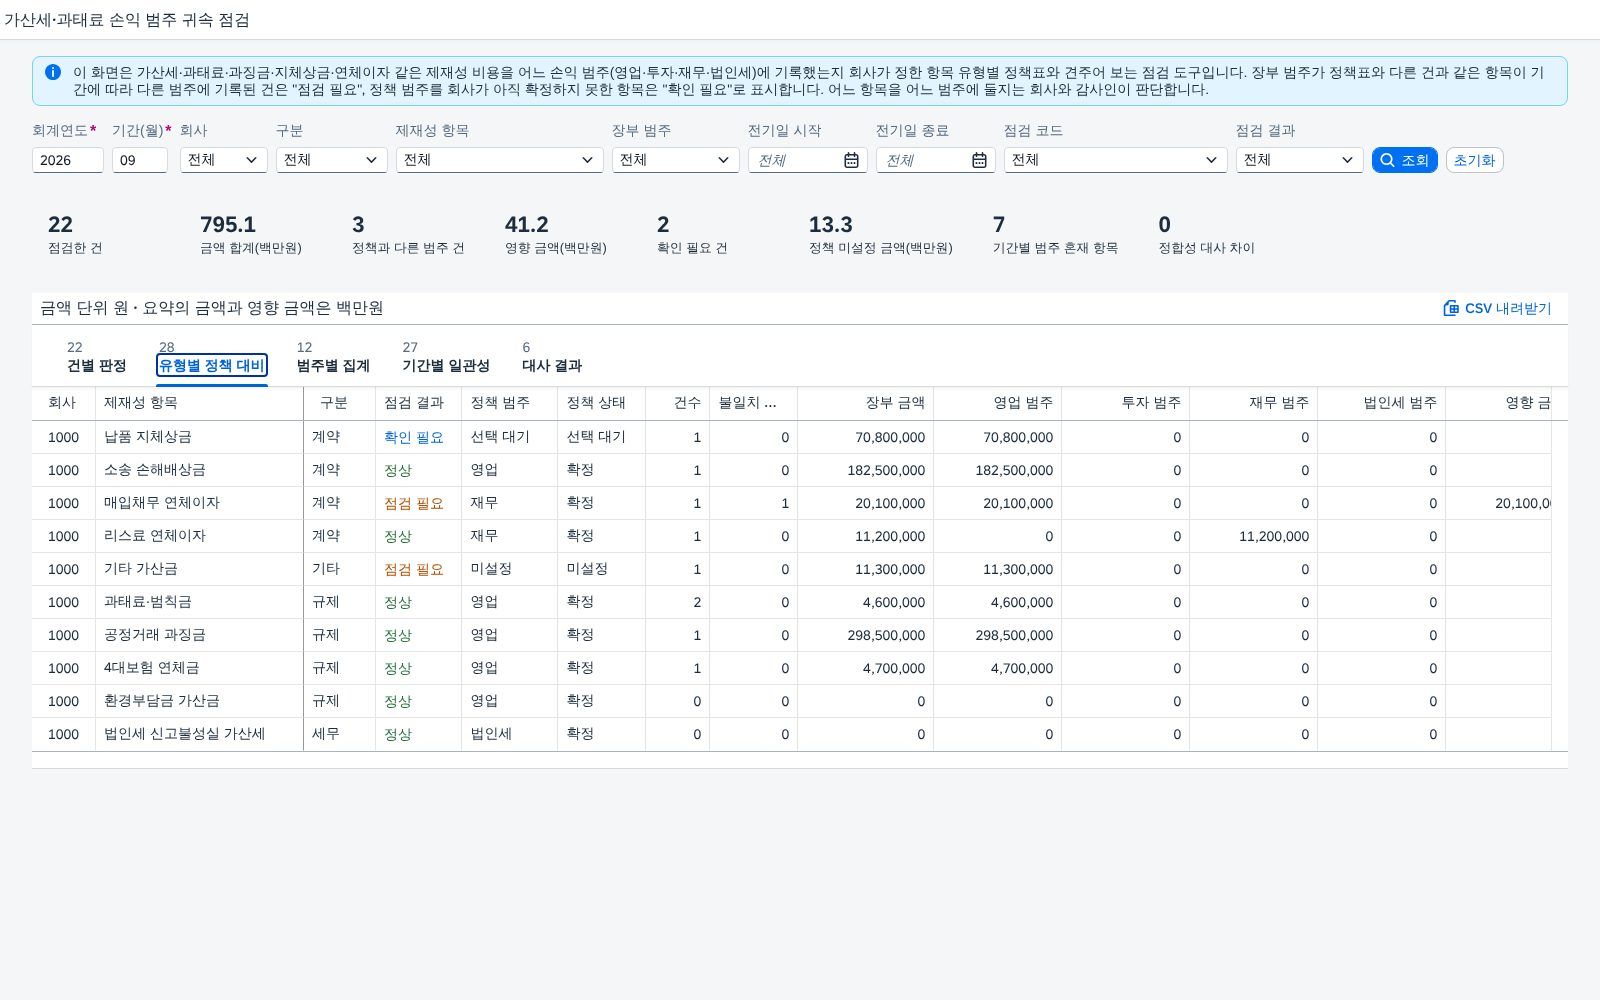Click the info icon in the blue notice banner

click(x=53, y=72)
